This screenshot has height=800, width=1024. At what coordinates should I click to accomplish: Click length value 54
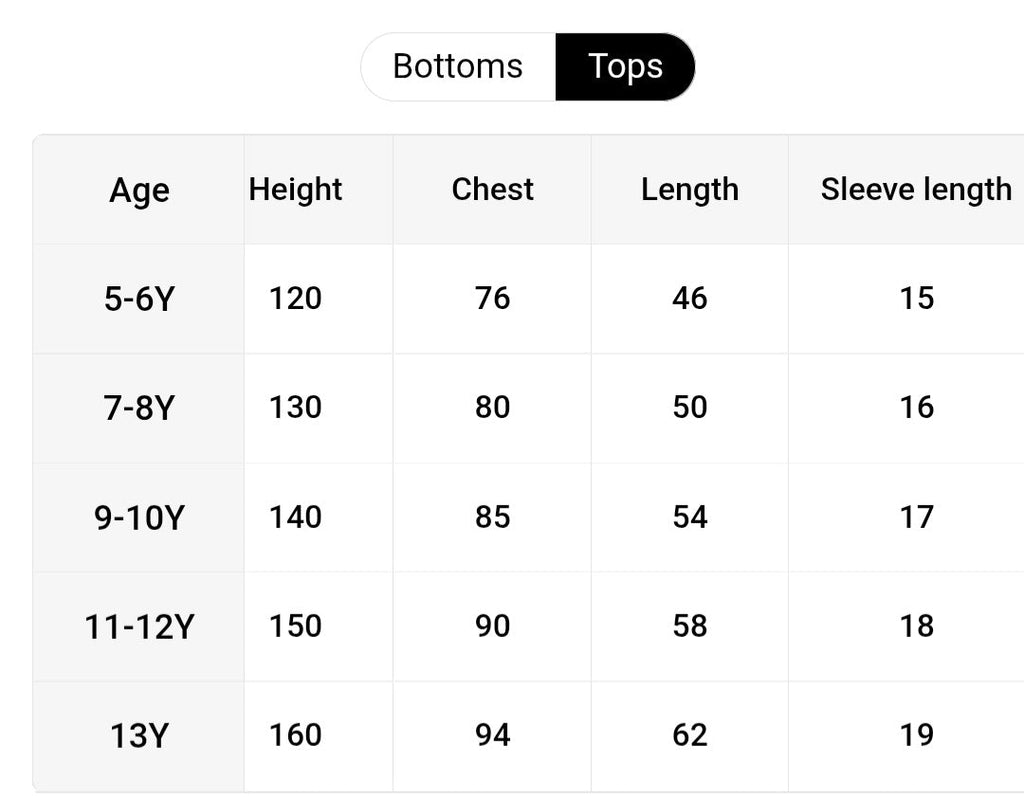[x=690, y=517]
